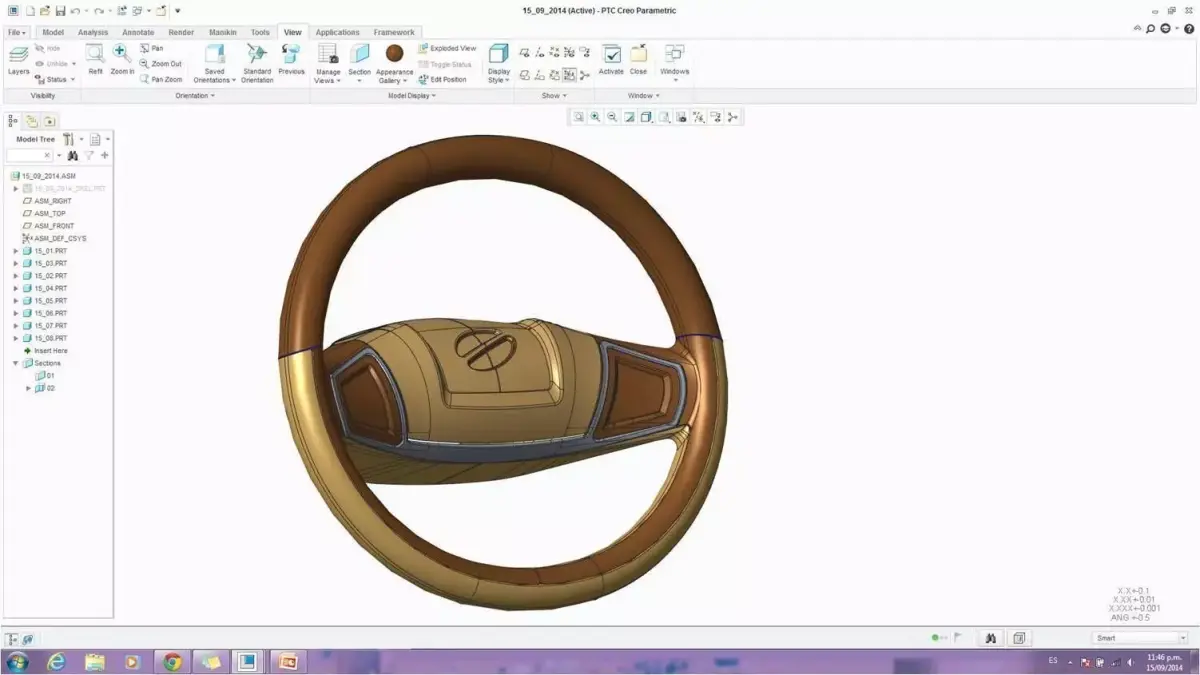Click zoom out on the graphics toolbar
The height and width of the screenshot is (675, 1200).
click(612, 117)
